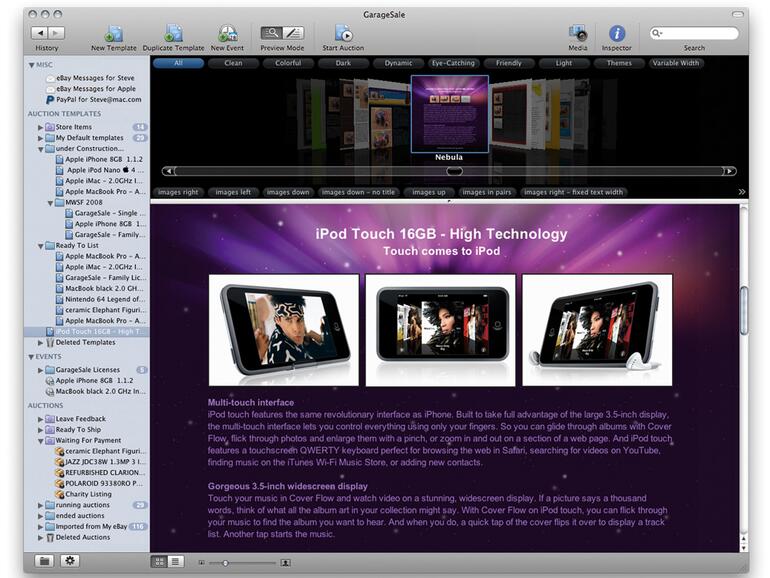Choose images right - fixed text width layout
Viewport: 770px width, 578px height.
[574, 192]
